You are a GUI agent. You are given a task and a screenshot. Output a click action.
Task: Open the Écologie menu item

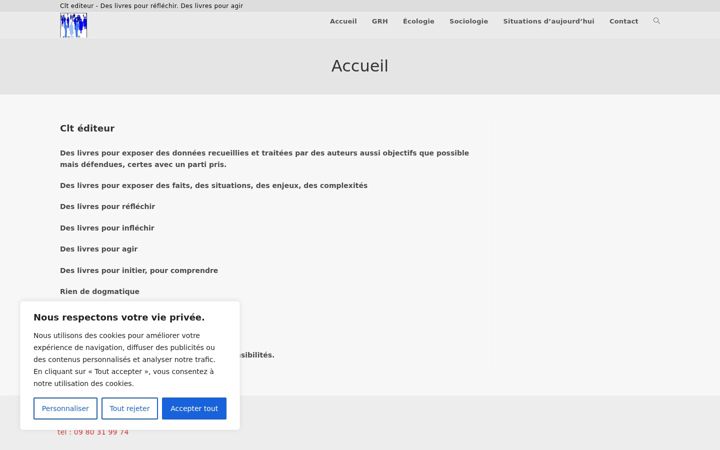pyautogui.click(x=418, y=21)
